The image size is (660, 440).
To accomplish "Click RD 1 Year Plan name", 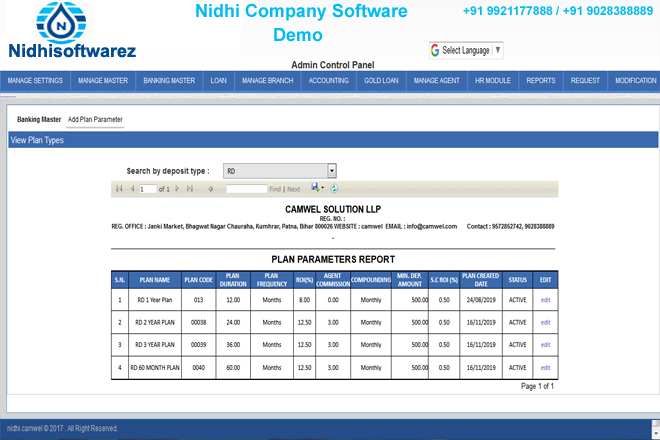I will pos(155,300).
